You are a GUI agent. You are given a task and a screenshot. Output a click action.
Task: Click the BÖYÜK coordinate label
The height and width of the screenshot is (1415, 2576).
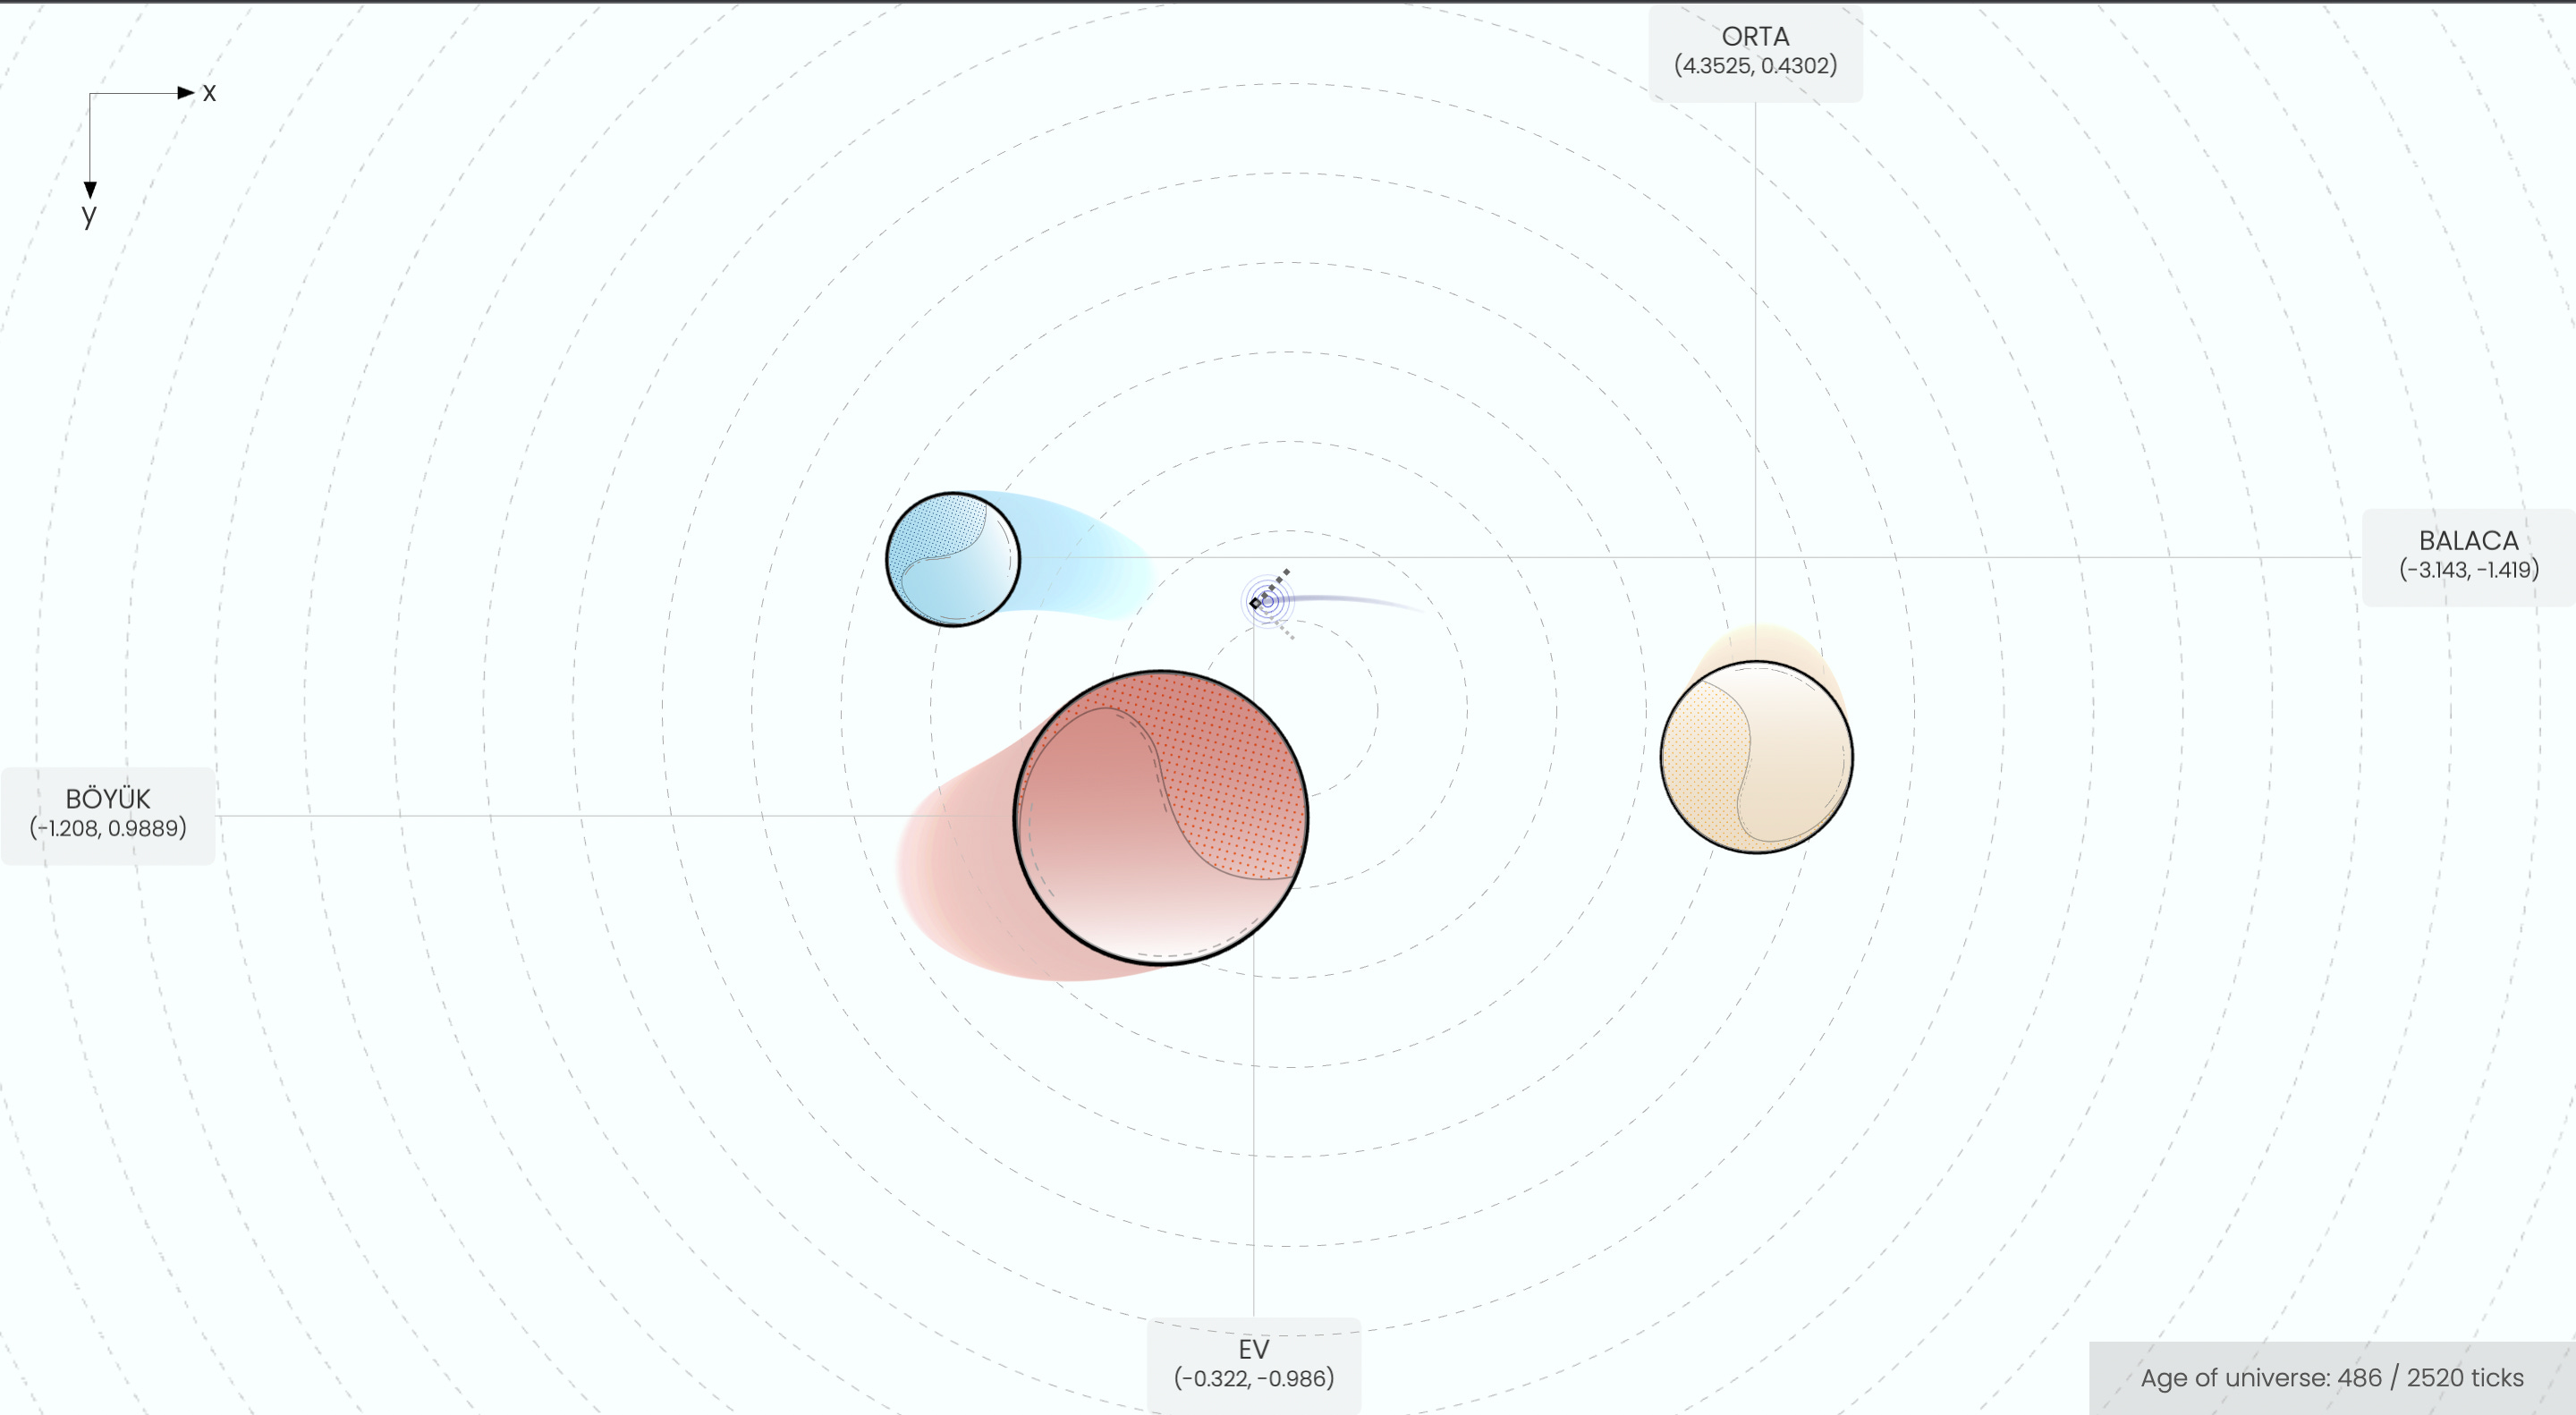tap(108, 814)
